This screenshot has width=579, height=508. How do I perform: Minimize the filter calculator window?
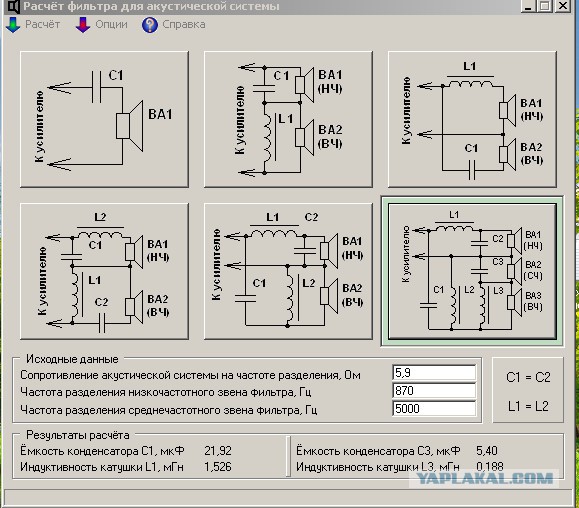coord(528,6)
